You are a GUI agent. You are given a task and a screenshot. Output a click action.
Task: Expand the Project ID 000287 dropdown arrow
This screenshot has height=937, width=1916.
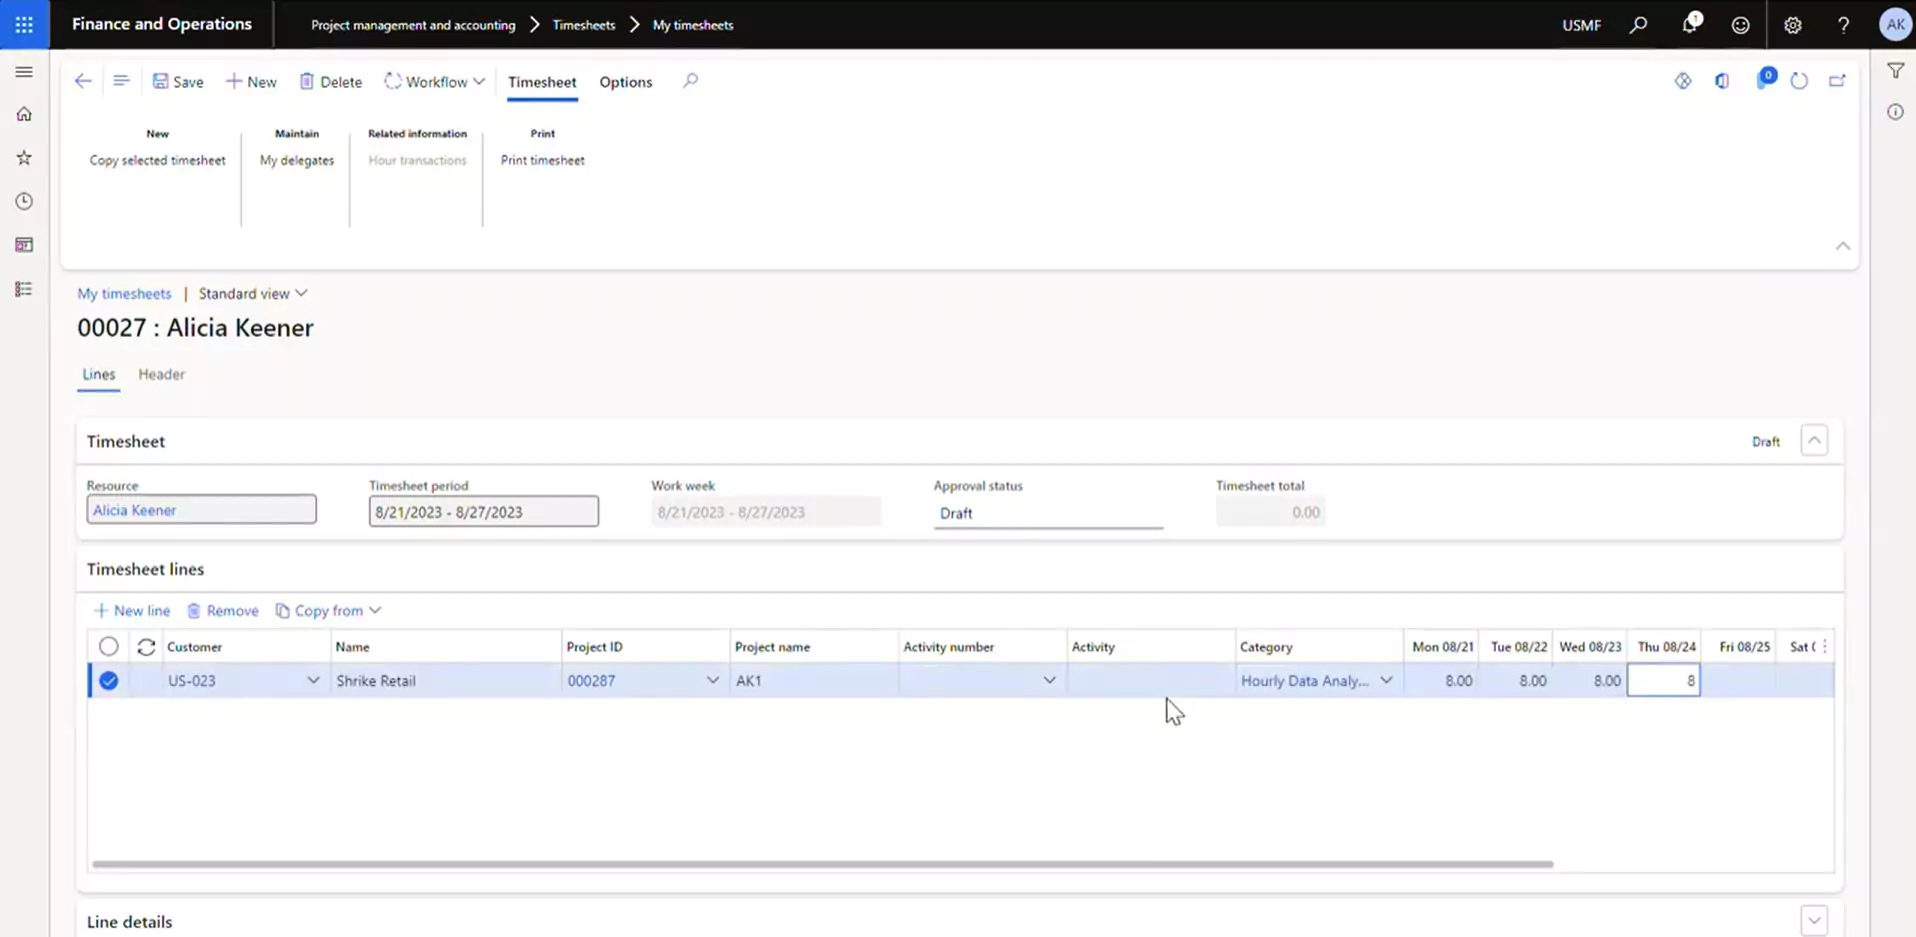point(712,681)
